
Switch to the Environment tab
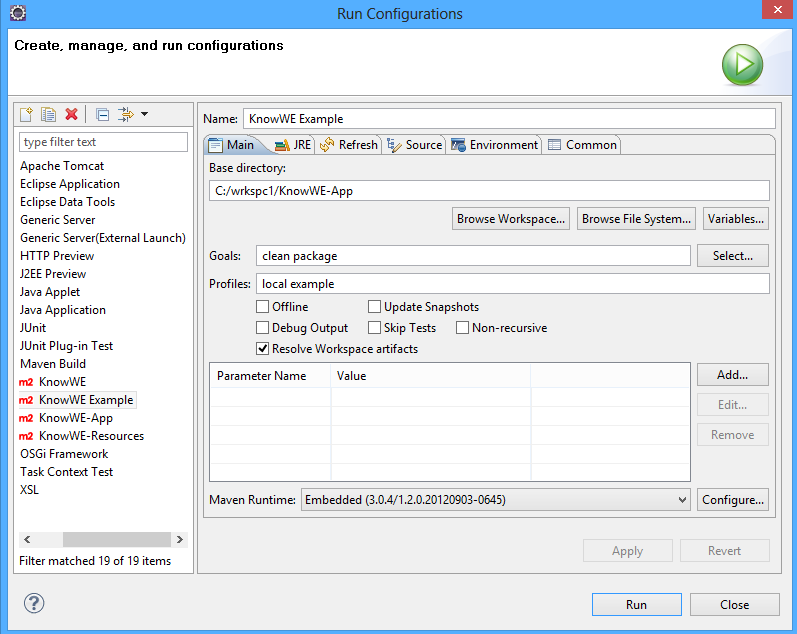pos(495,145)
